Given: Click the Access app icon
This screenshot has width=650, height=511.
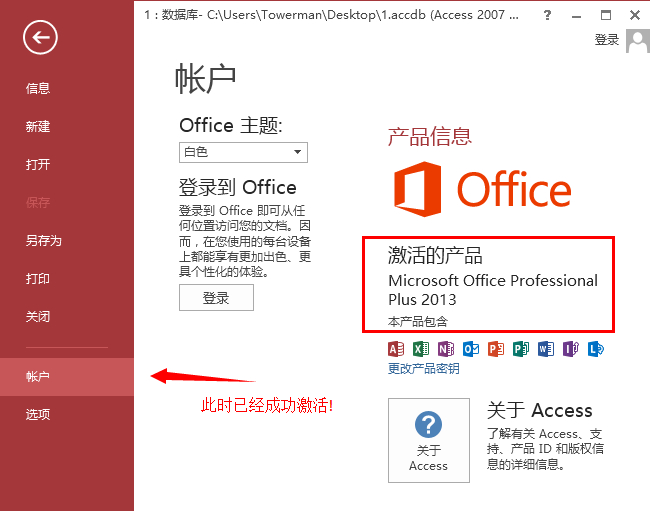Looking at the screenshot, I should (x=396, y=349).
